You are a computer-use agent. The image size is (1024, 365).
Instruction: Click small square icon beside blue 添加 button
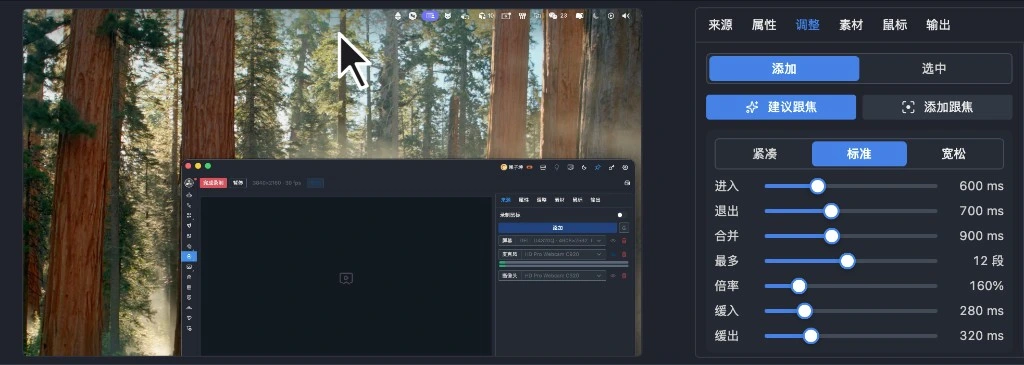624,228
